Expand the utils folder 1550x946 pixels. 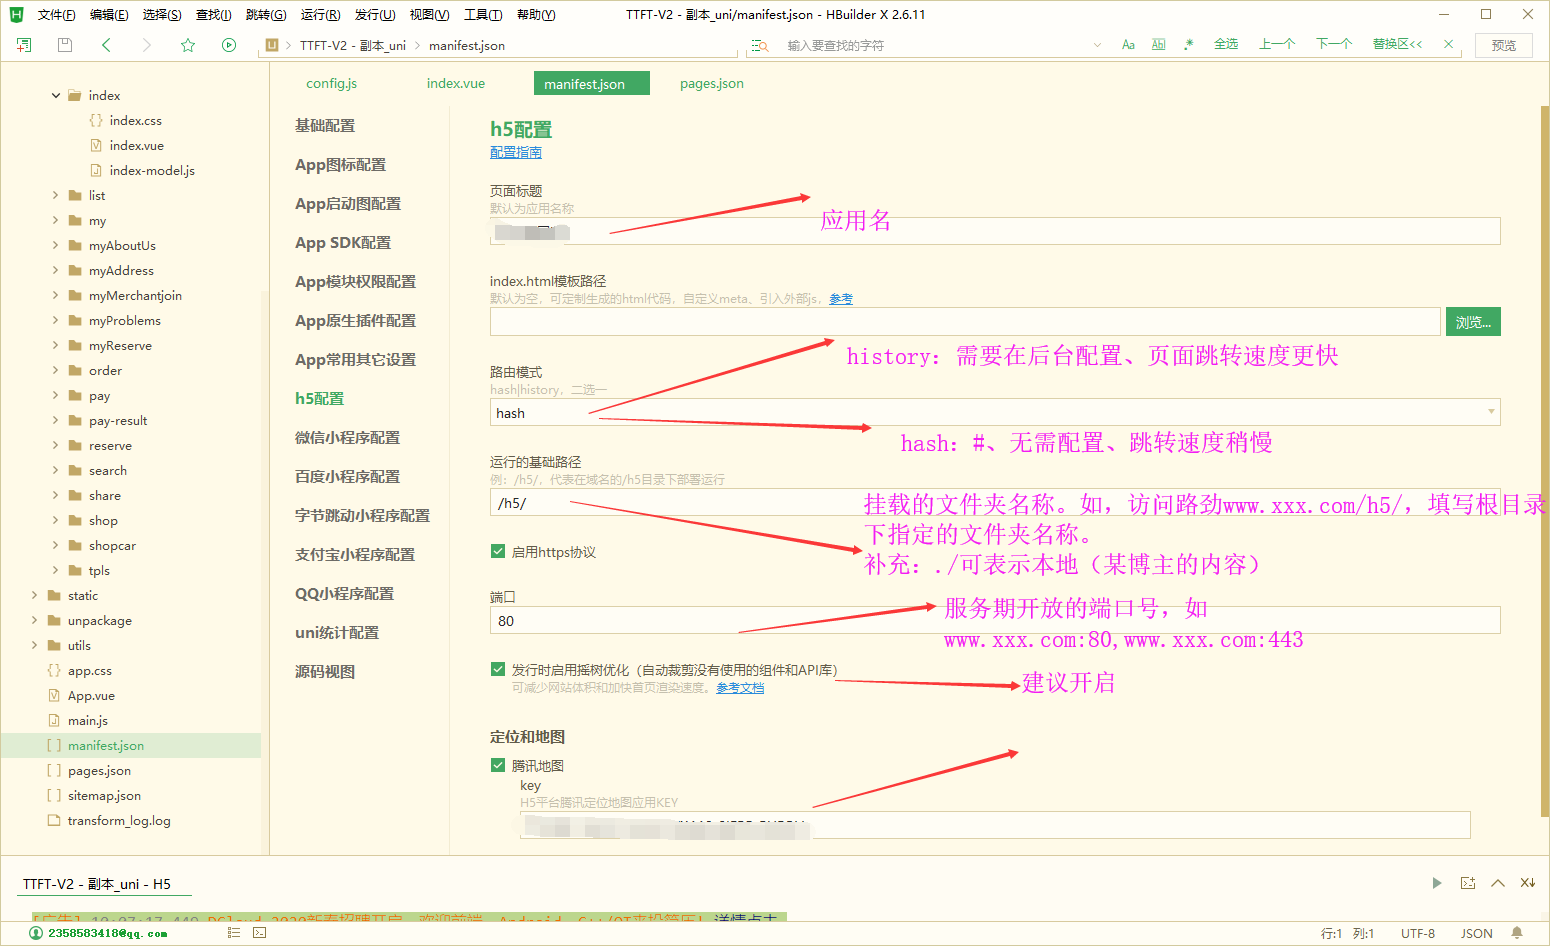pos(35,645)
